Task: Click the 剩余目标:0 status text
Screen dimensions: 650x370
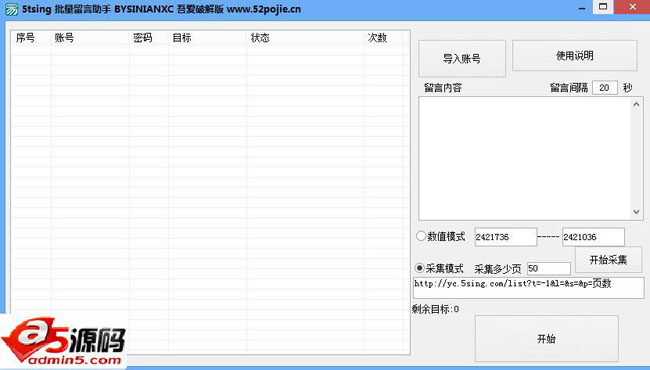Action: (x=435, y=309)
